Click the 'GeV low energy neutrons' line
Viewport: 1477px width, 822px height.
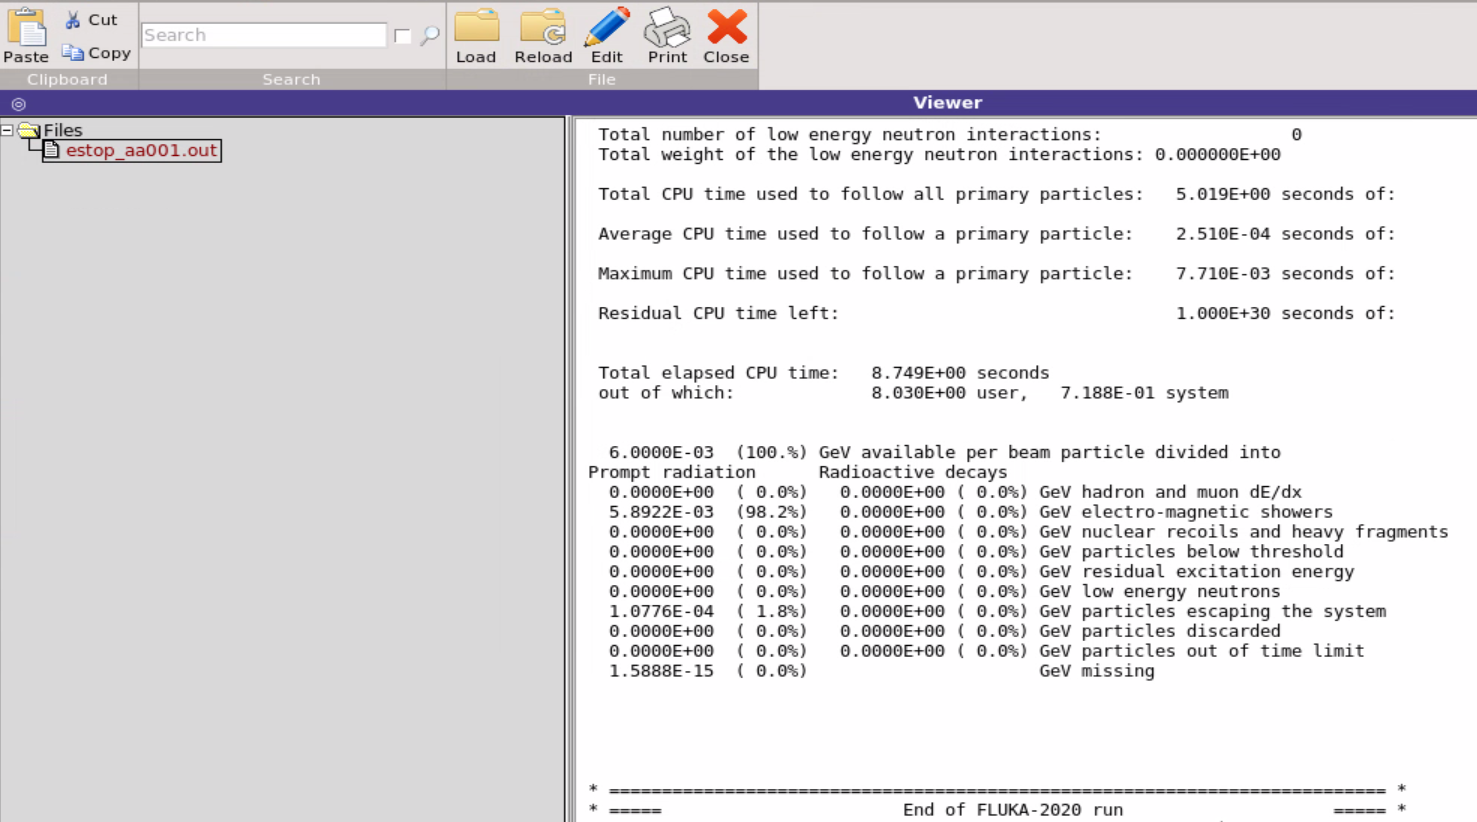(x=1159, y=591)
